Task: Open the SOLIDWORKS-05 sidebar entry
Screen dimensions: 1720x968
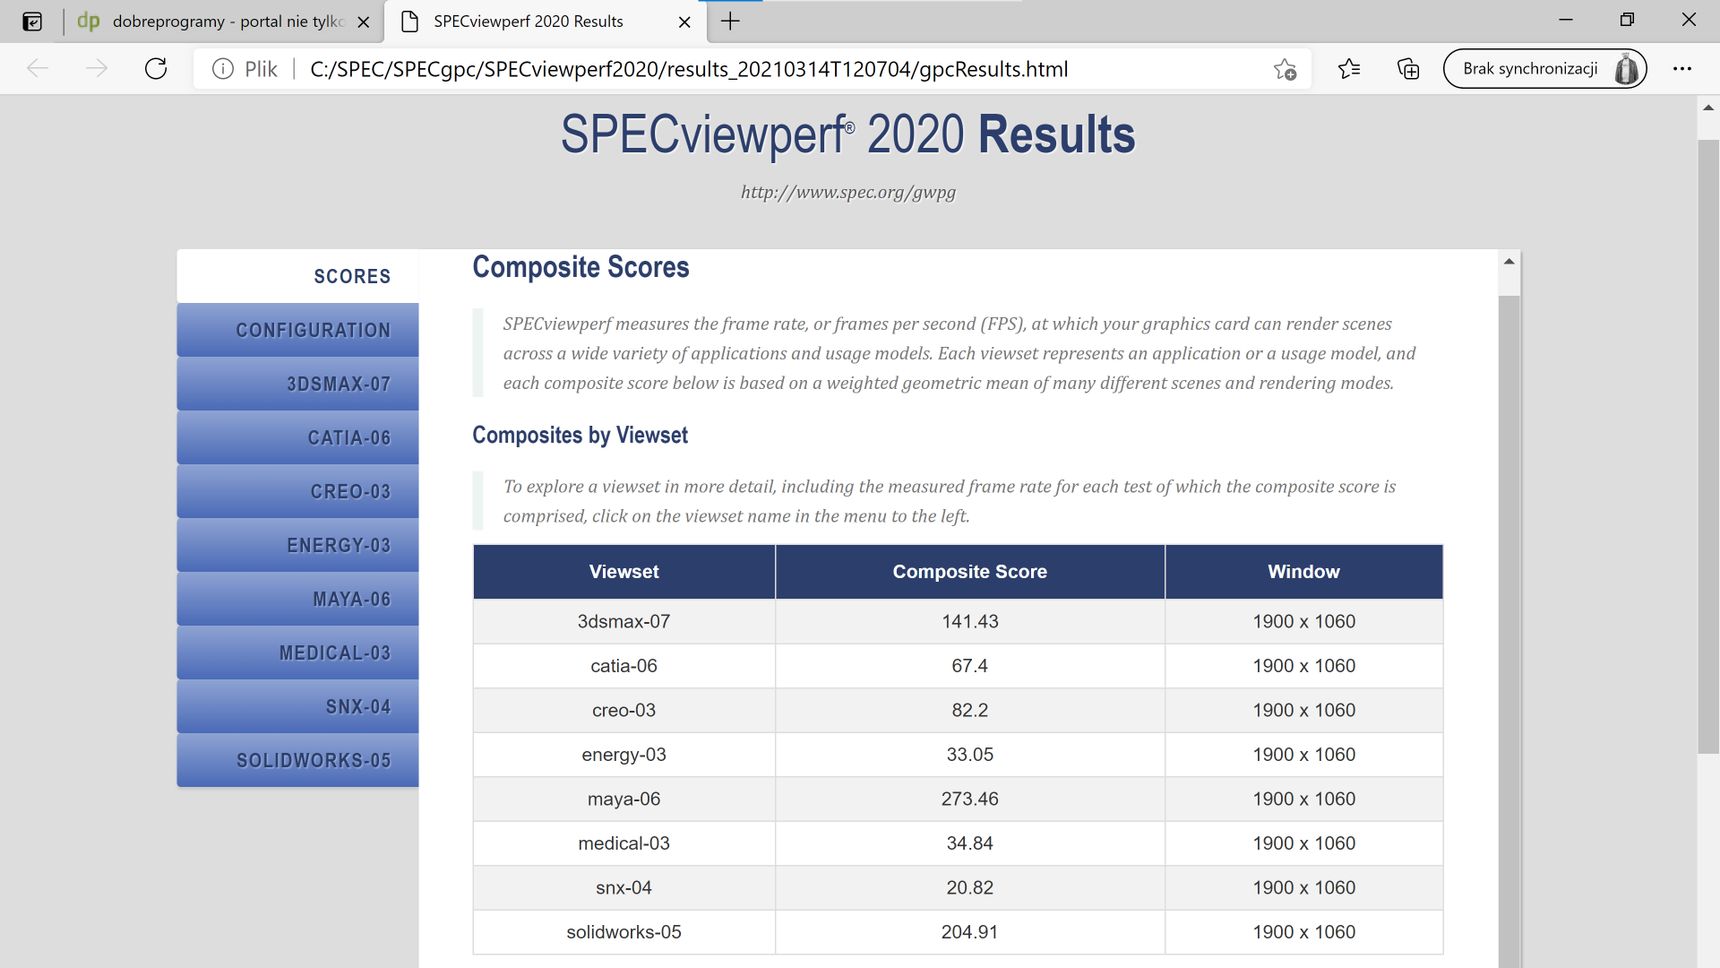Action: pyautogui.click(x=298, y=761)
